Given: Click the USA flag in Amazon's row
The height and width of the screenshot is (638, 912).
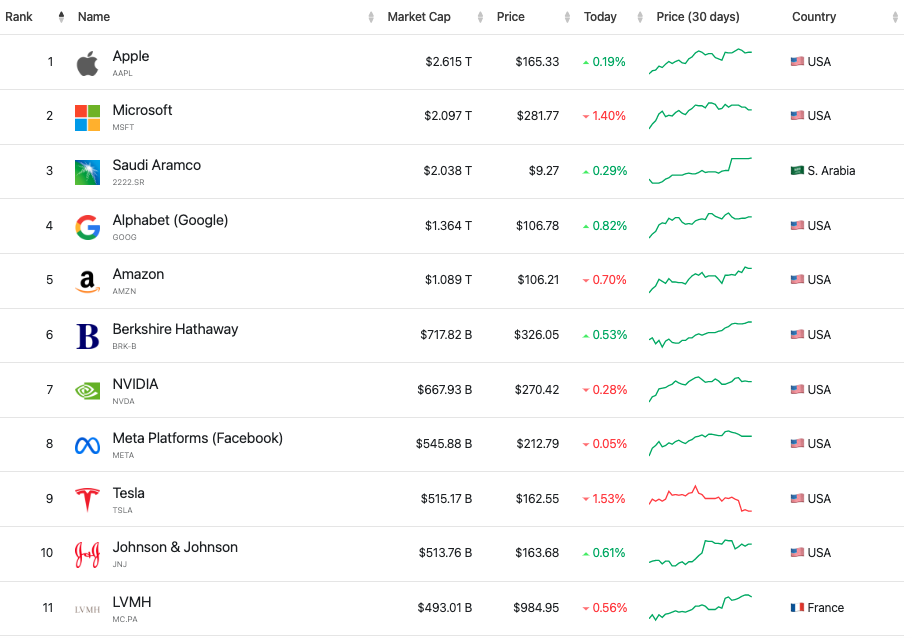Looking at the screenshot, I should click(x=797, y=279).
